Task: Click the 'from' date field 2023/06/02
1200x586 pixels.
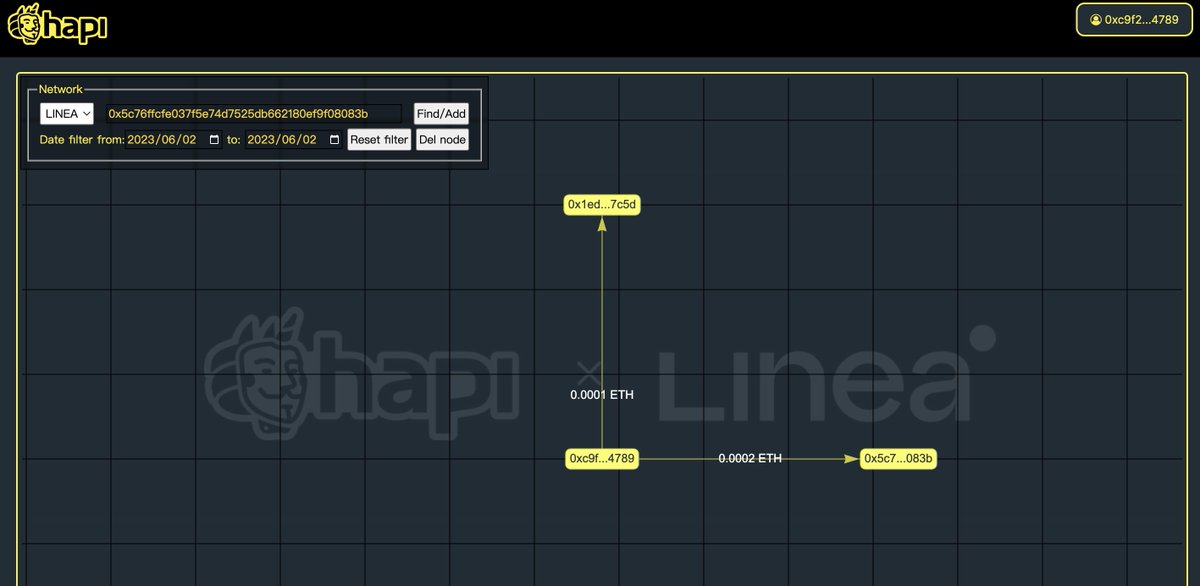Action: (x=174, y=140)
